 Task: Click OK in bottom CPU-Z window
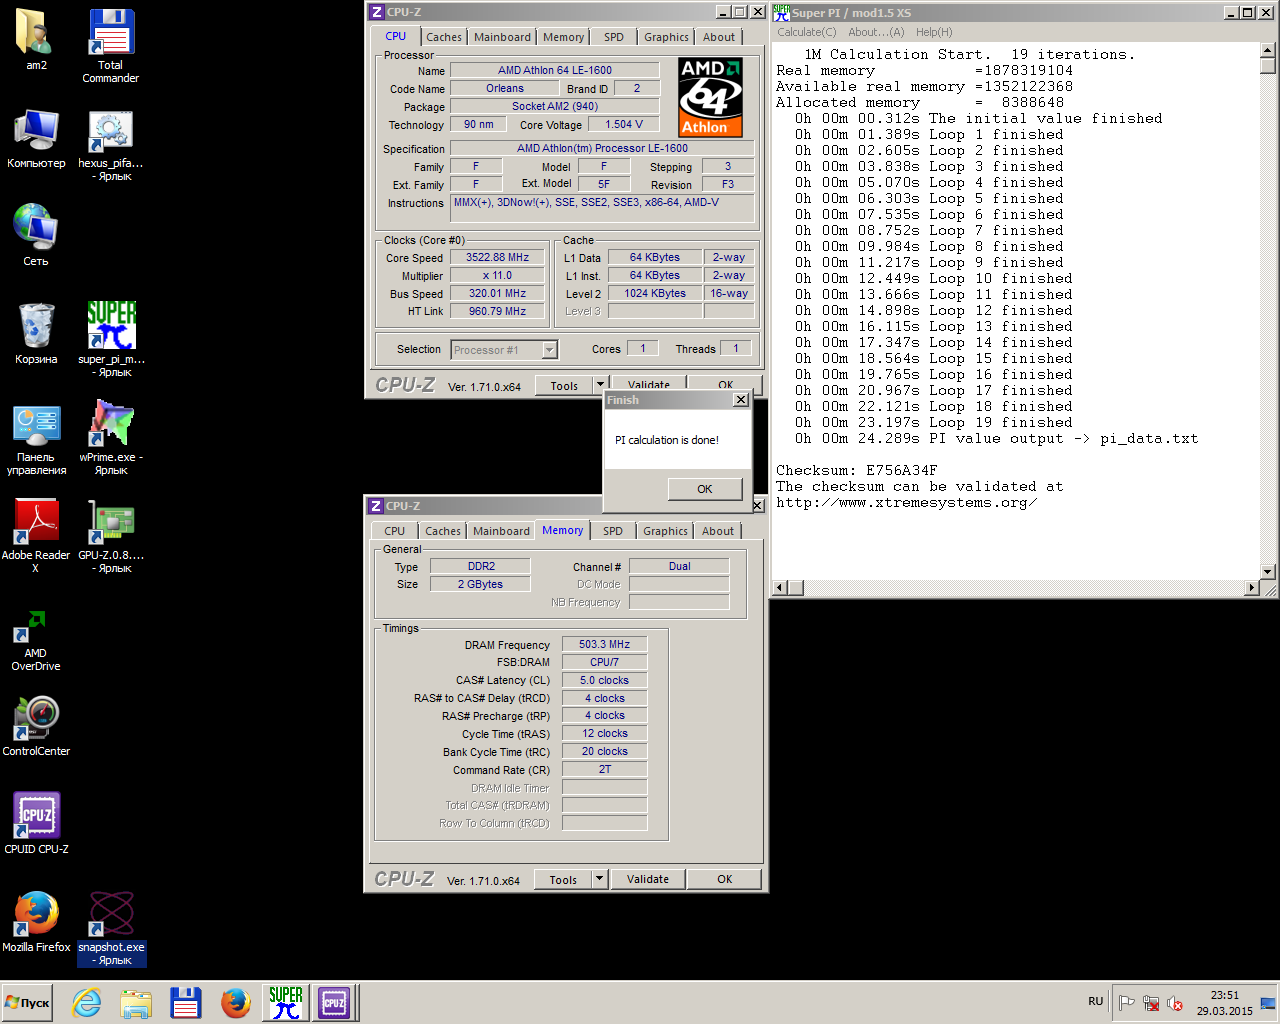coord(725,880)
